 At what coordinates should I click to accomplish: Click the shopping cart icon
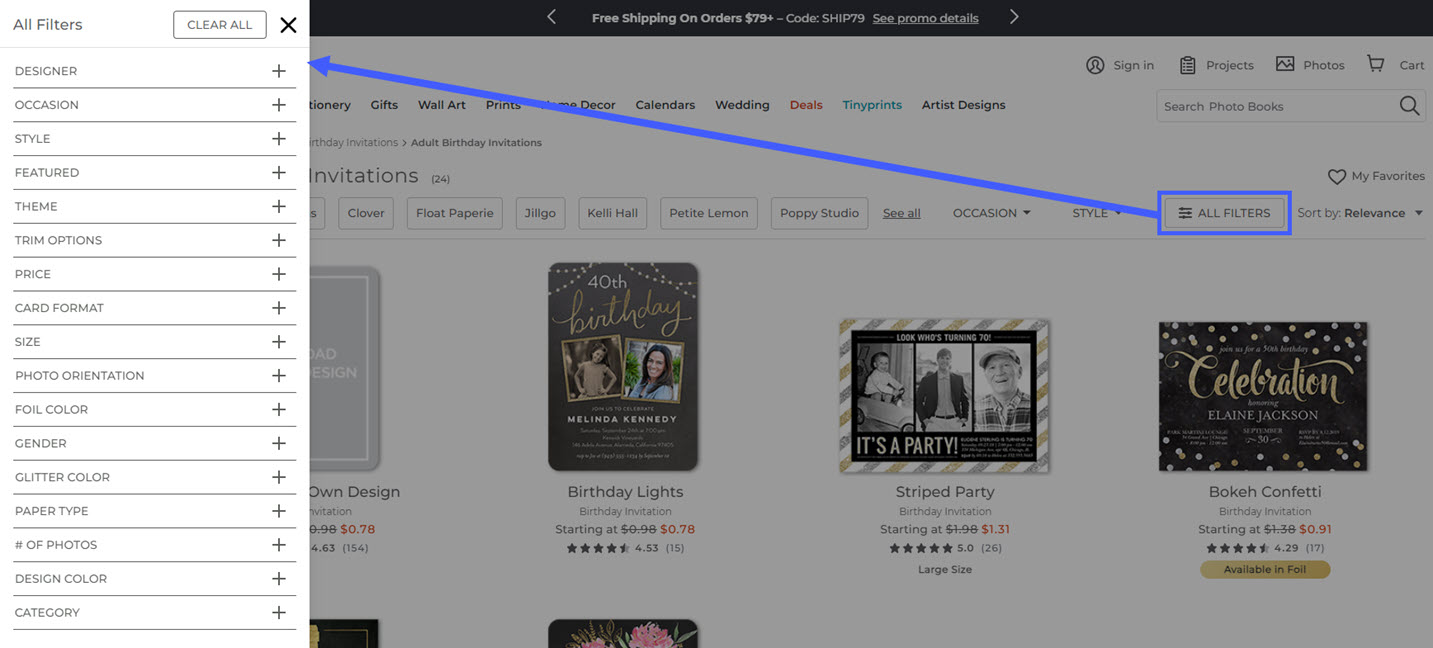1376,64
